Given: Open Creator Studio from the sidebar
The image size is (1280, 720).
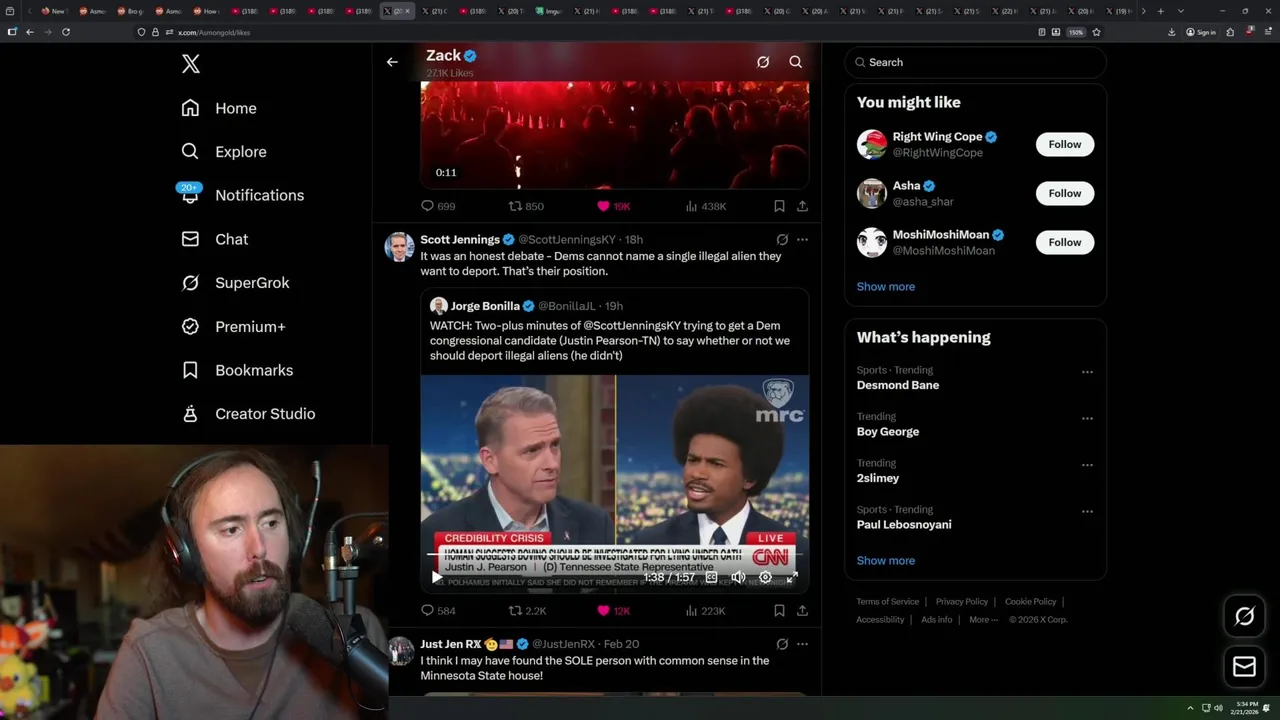Looking at the screenshot, I should [248, 414].
